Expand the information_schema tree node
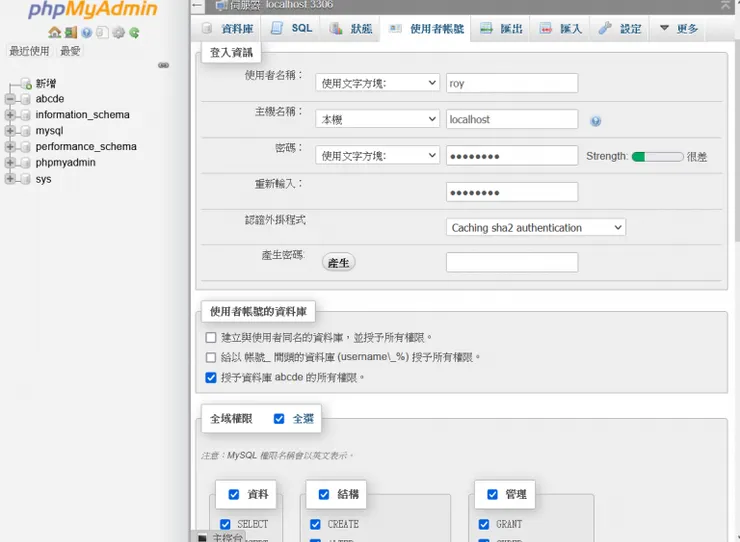 point(10,115)
